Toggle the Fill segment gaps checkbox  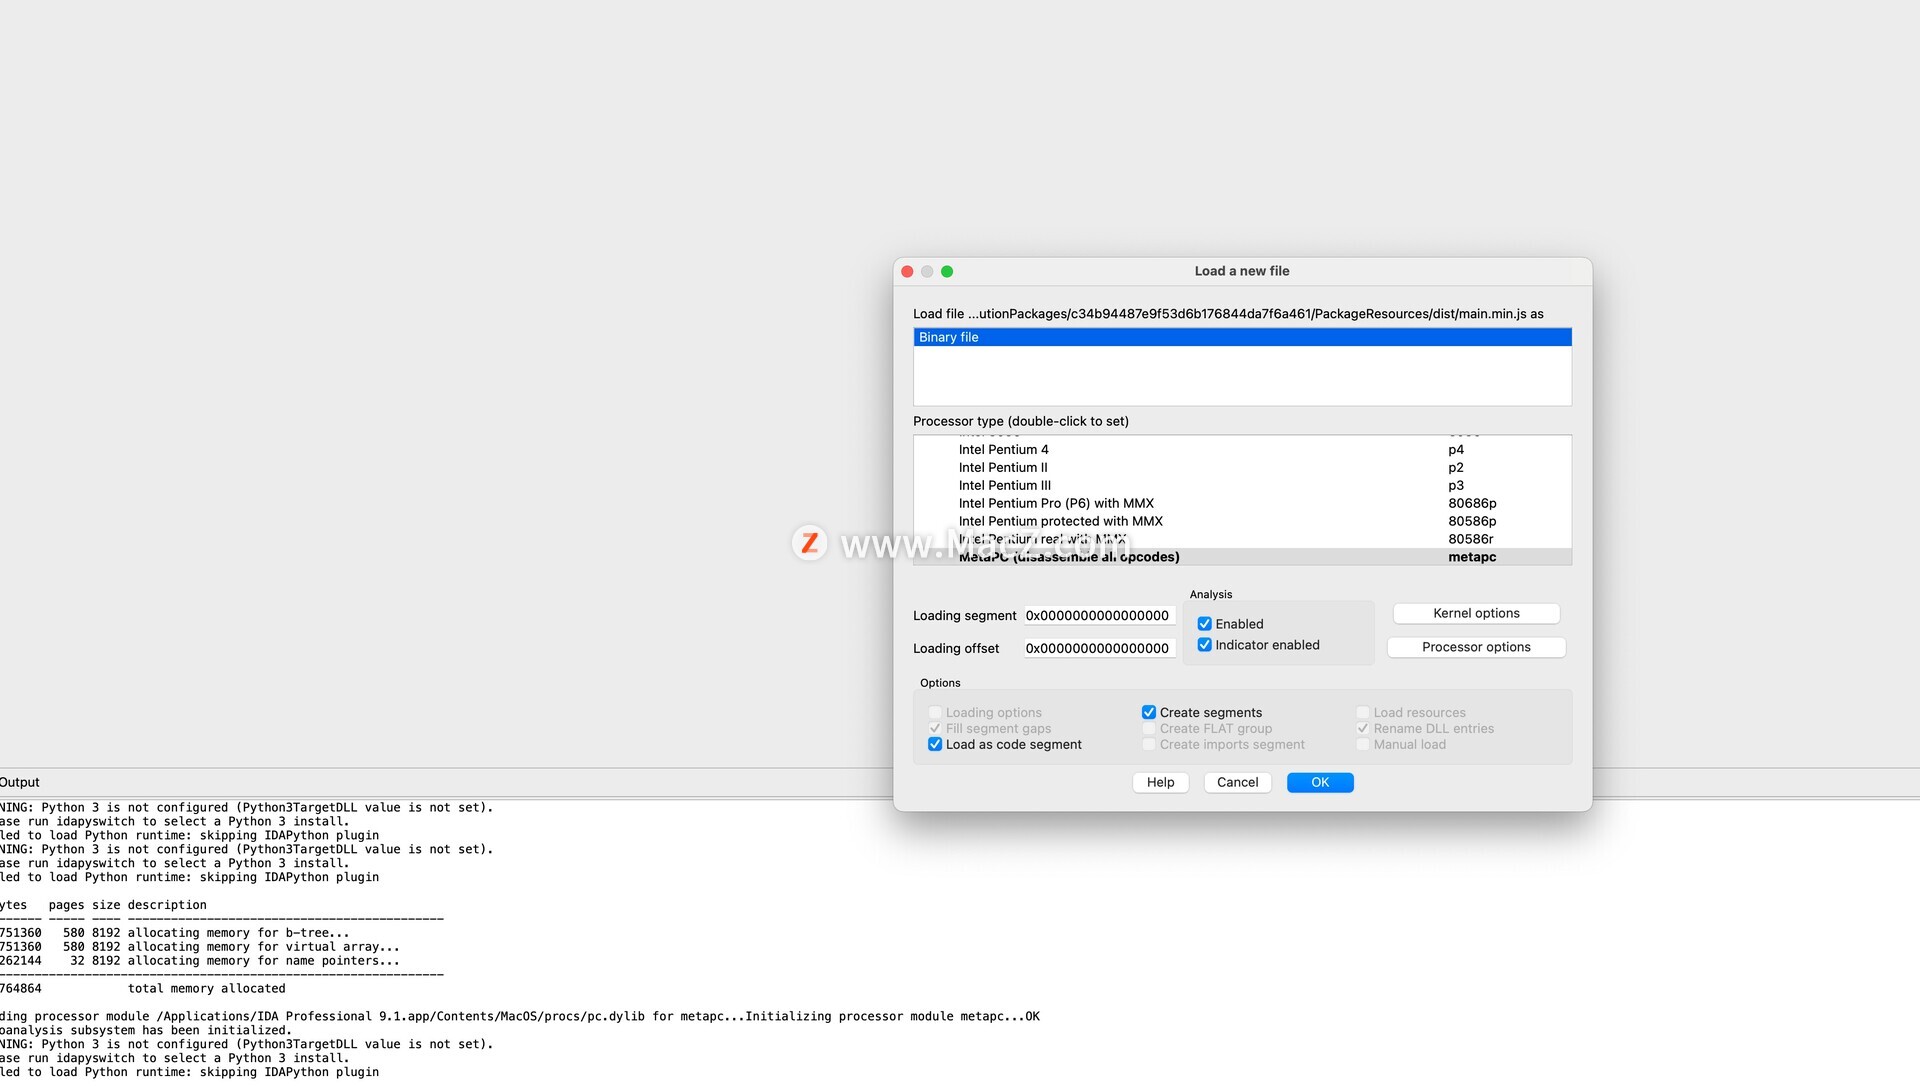click(x=935, y=729)
